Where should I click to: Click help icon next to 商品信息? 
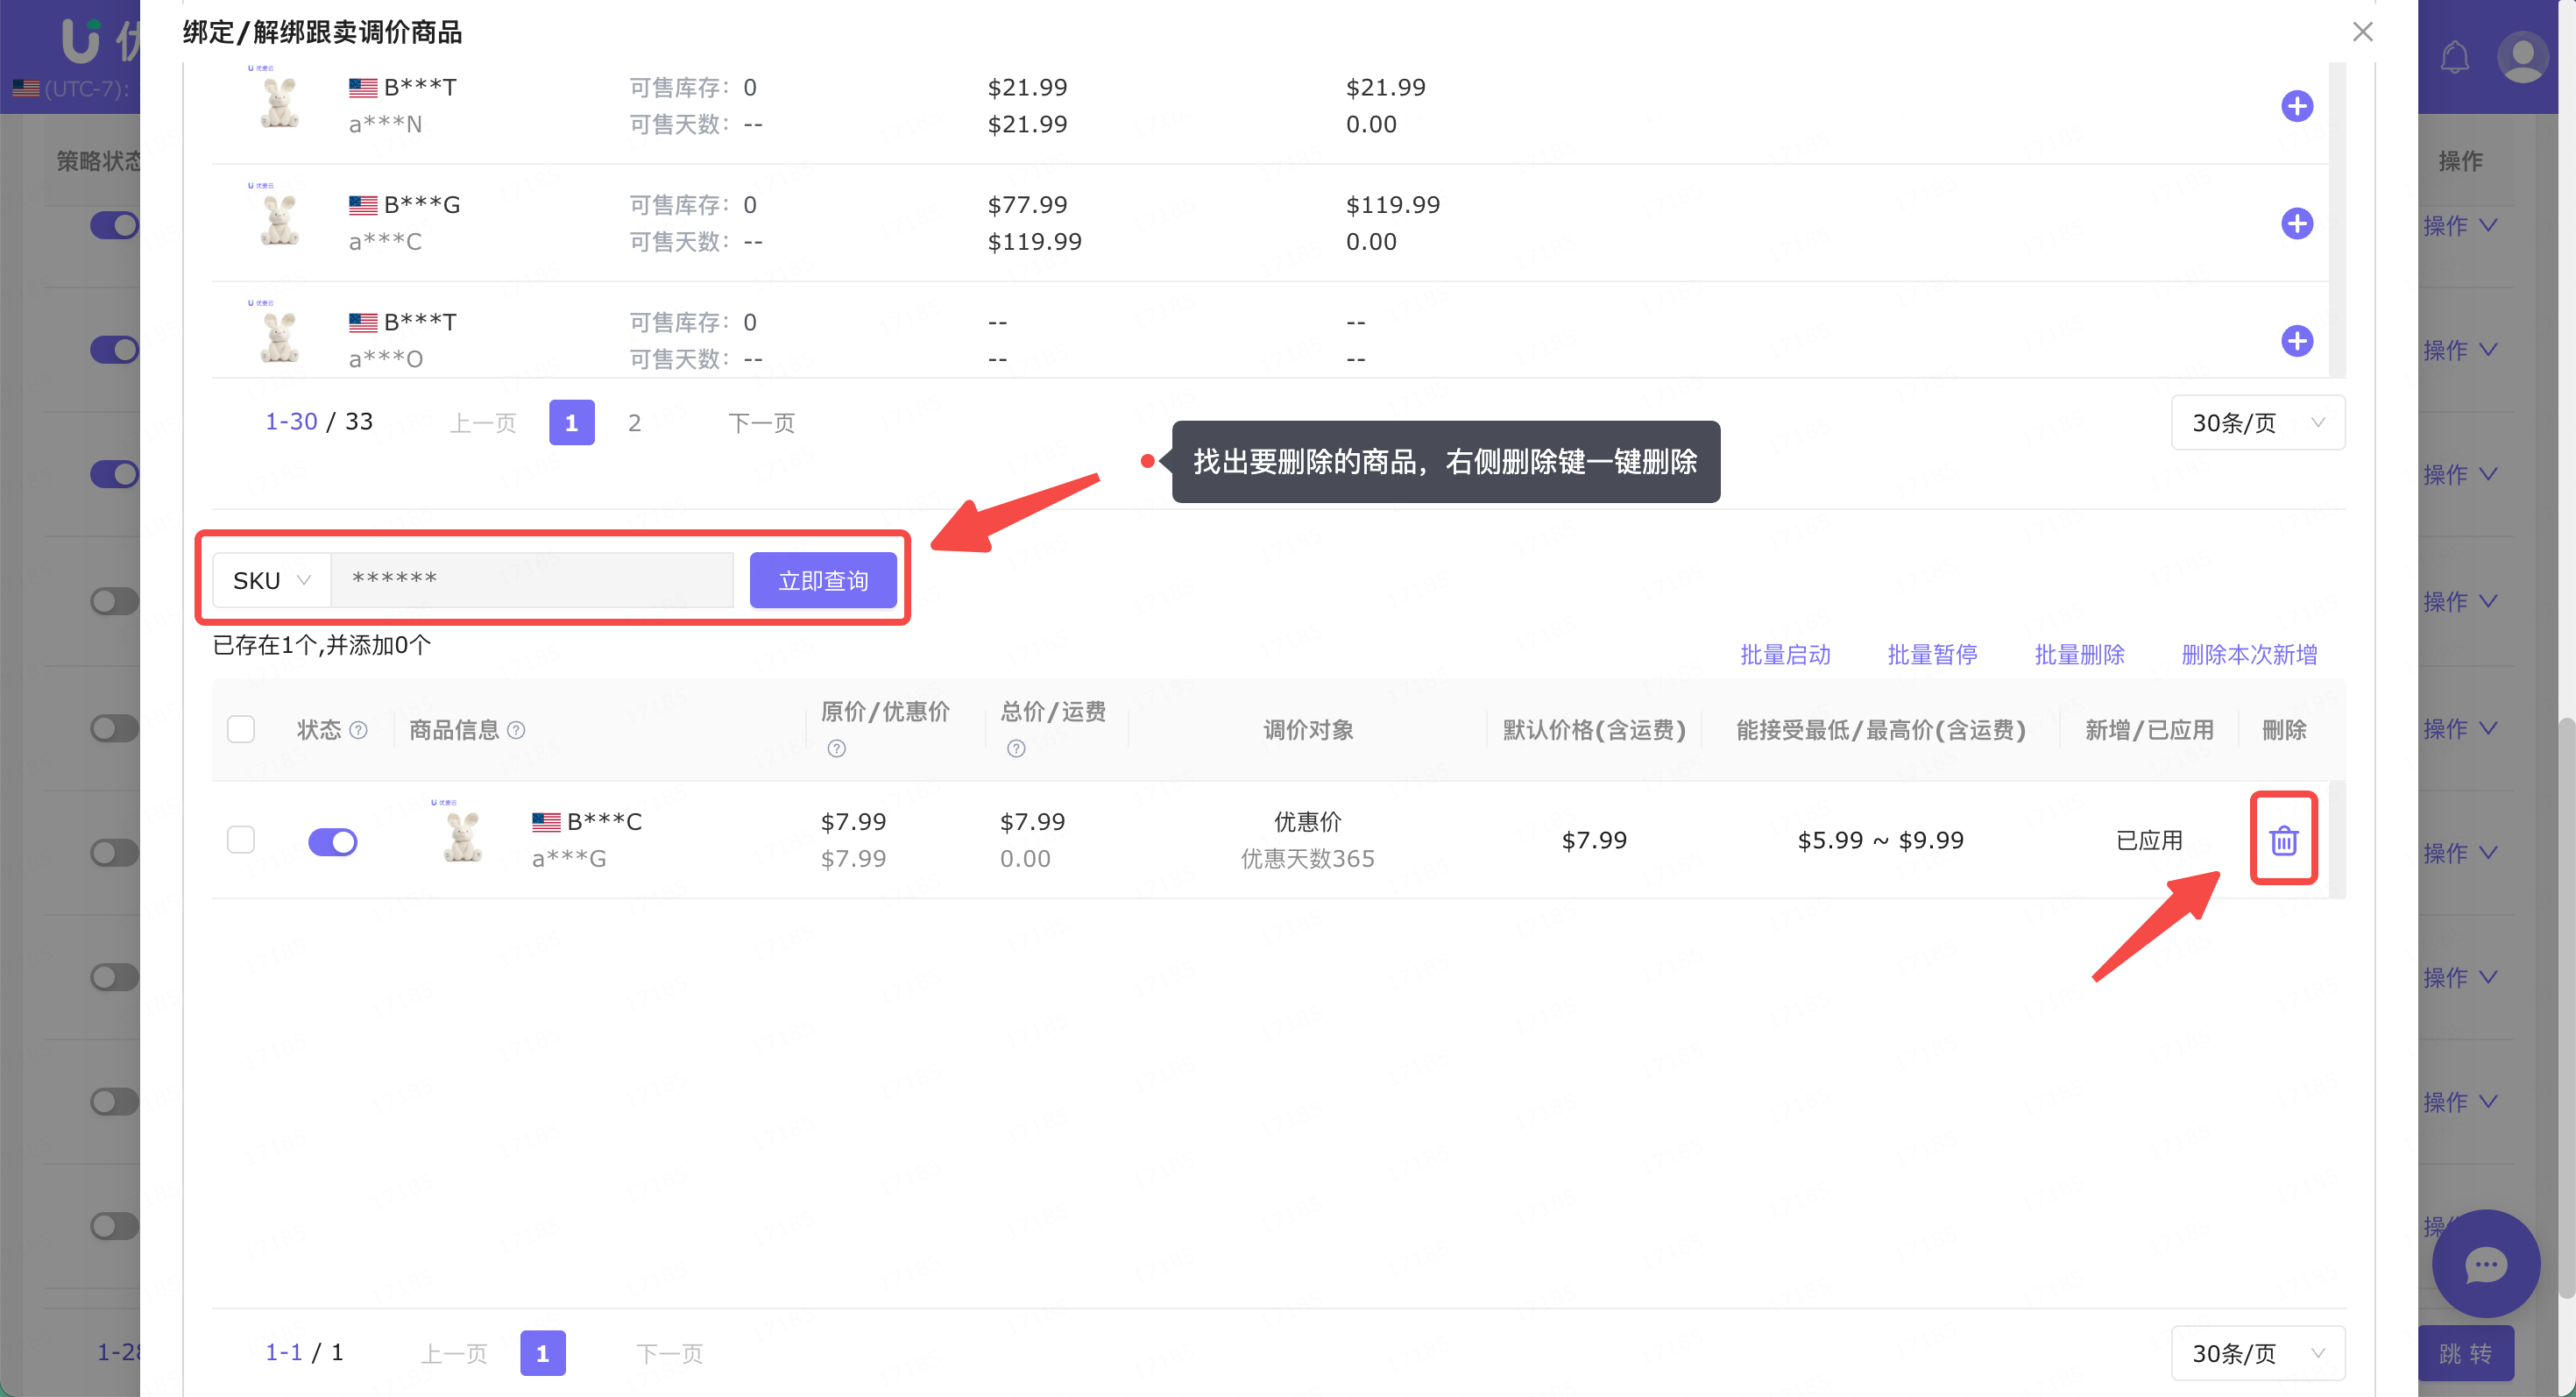point(516,730)
